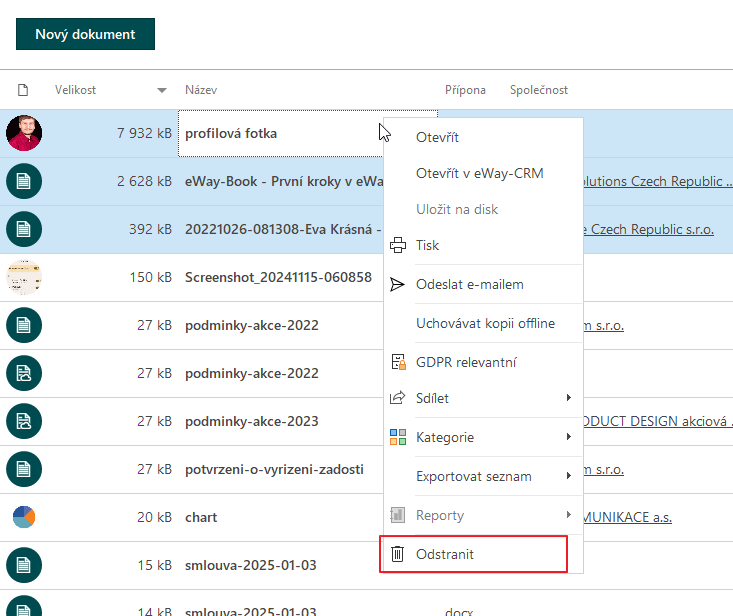Open the KOMUNIKACE a.s. company link
Image resolution: width=733 pixels, height=616 pixels.
tap(627, 517)
